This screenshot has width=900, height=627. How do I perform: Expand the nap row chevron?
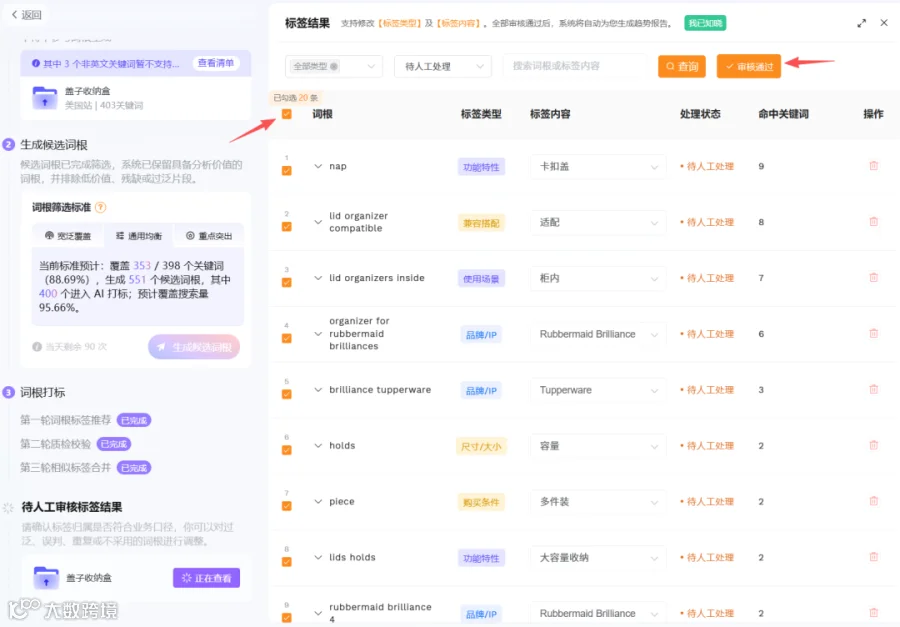tap(318, 166)
